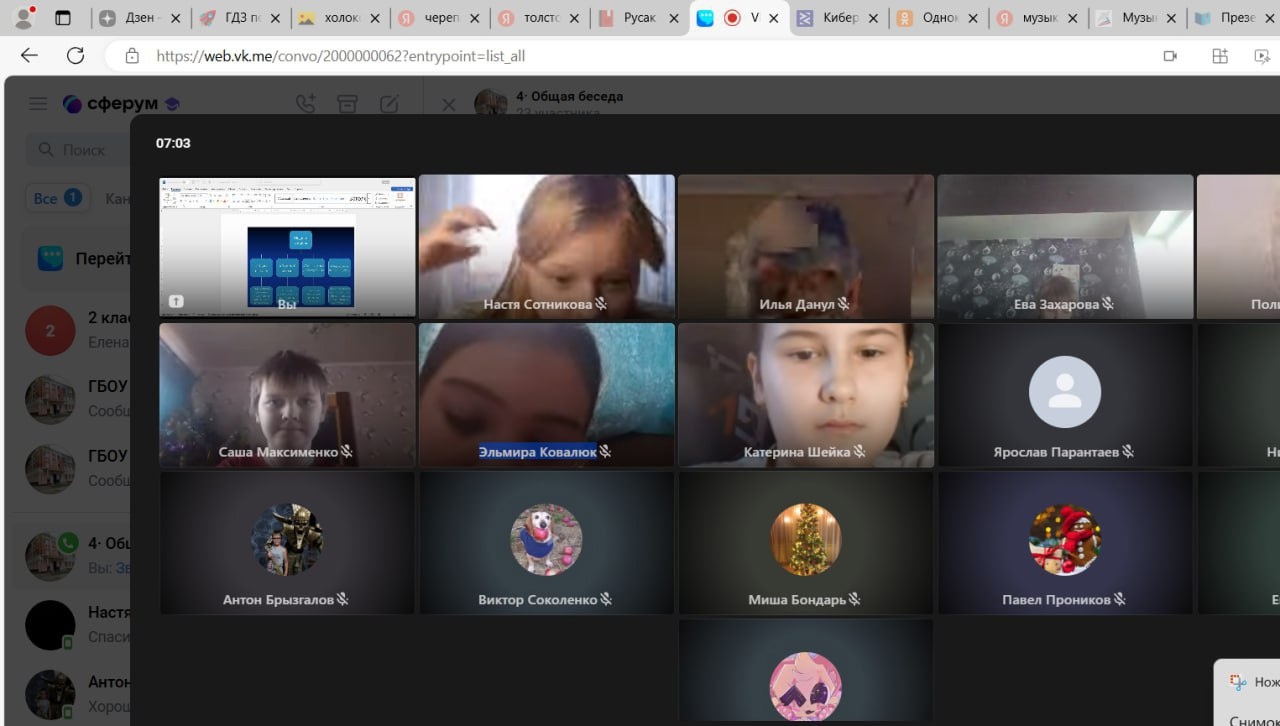Screen dimensions: 1280x726
Task: Click Миша Бондарь's Christmas tree avatar
Action: point(806,540)
